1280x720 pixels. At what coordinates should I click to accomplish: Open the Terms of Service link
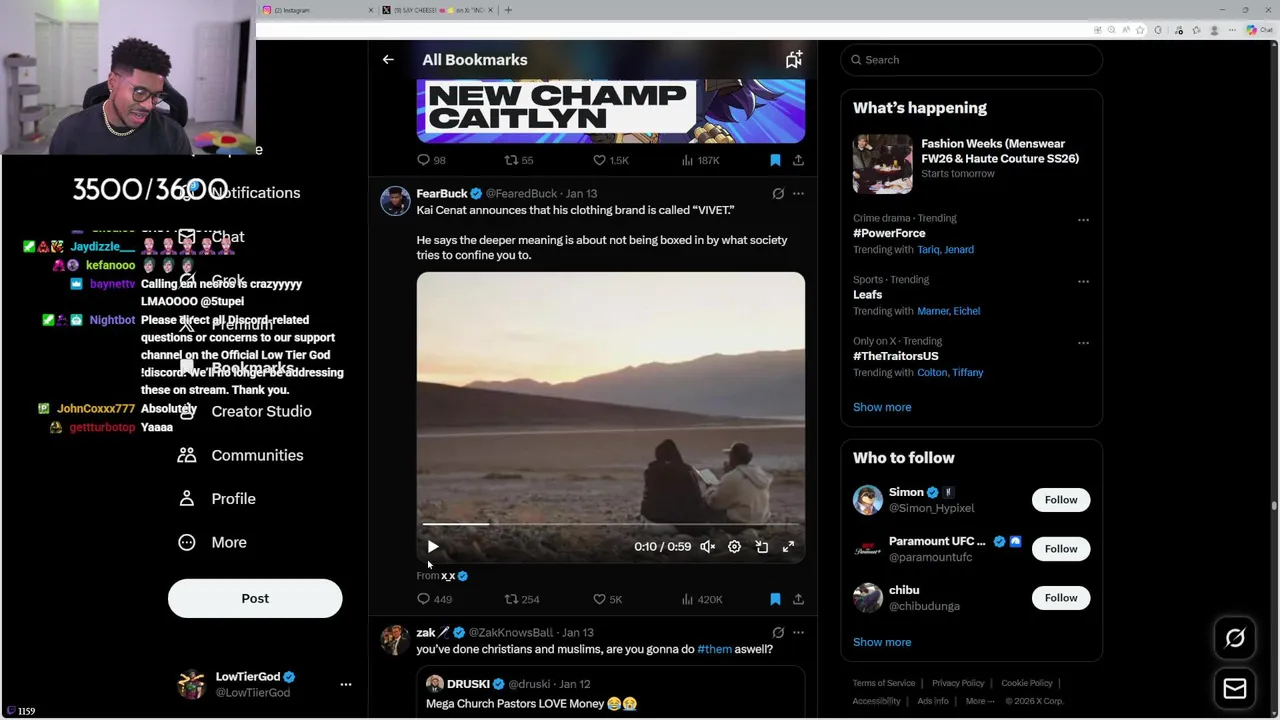tap(884, 683)
